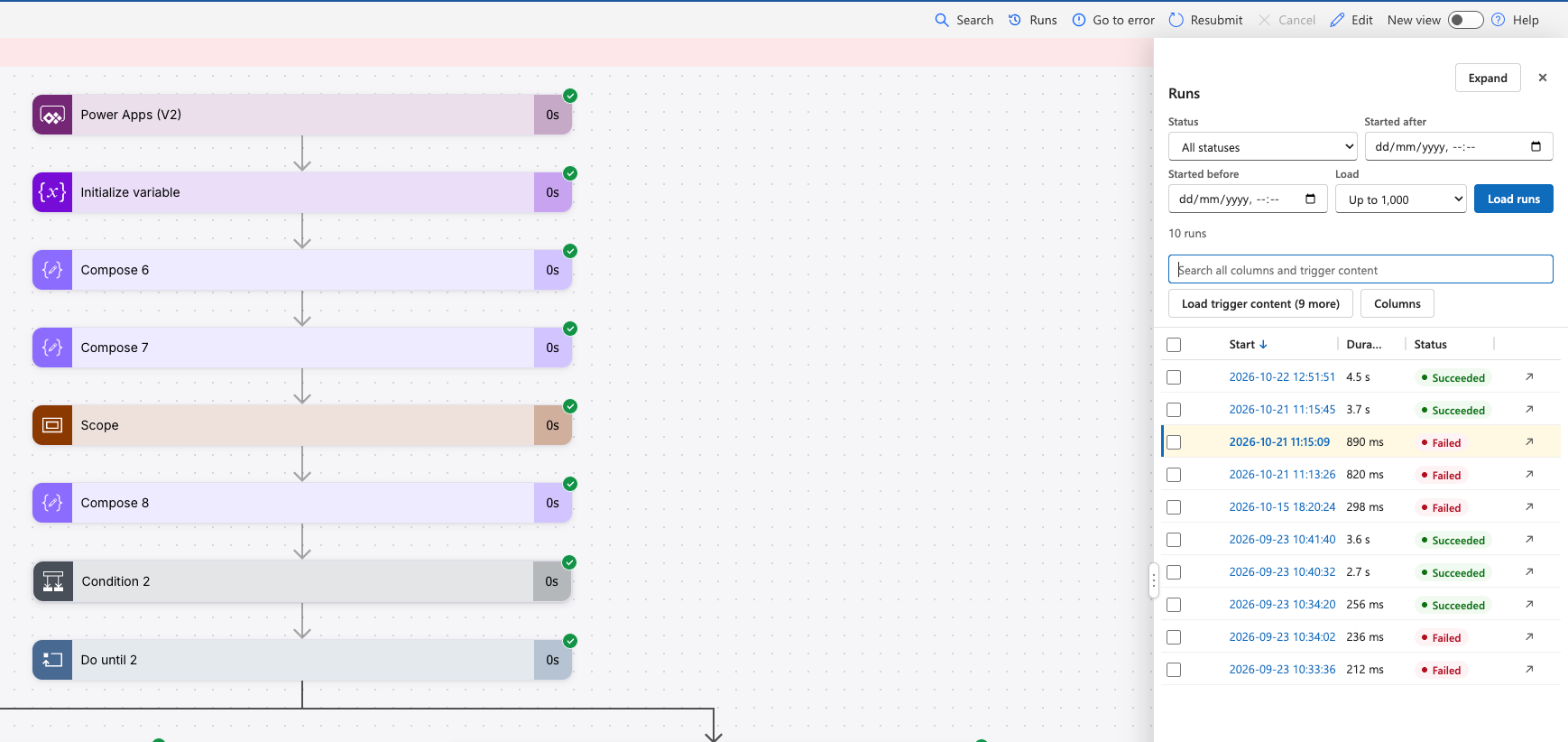
Task: Open run link 2026-09-23 10:40:32
Action: [x=1282, y=572]
